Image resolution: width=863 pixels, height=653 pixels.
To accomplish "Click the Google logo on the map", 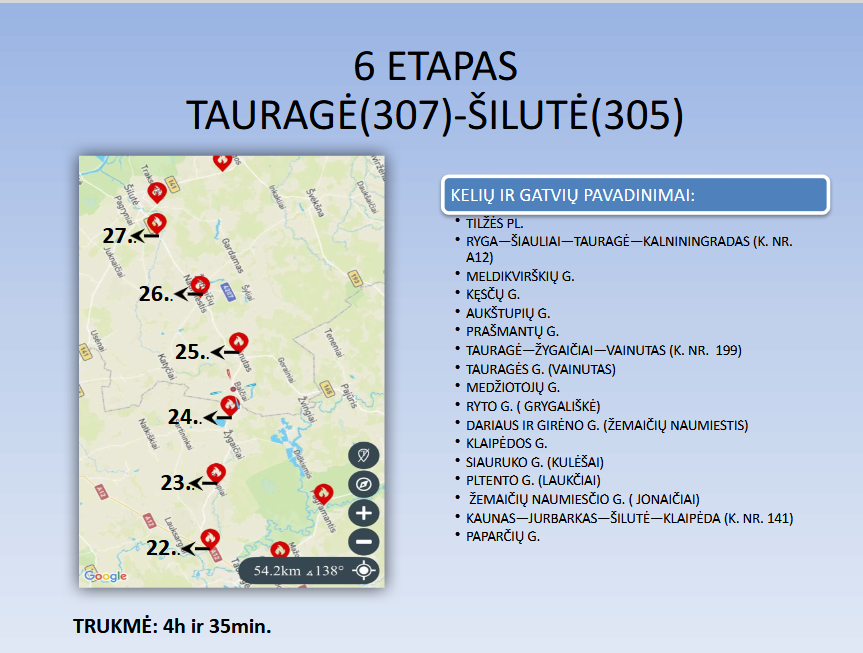I will 105,576.
